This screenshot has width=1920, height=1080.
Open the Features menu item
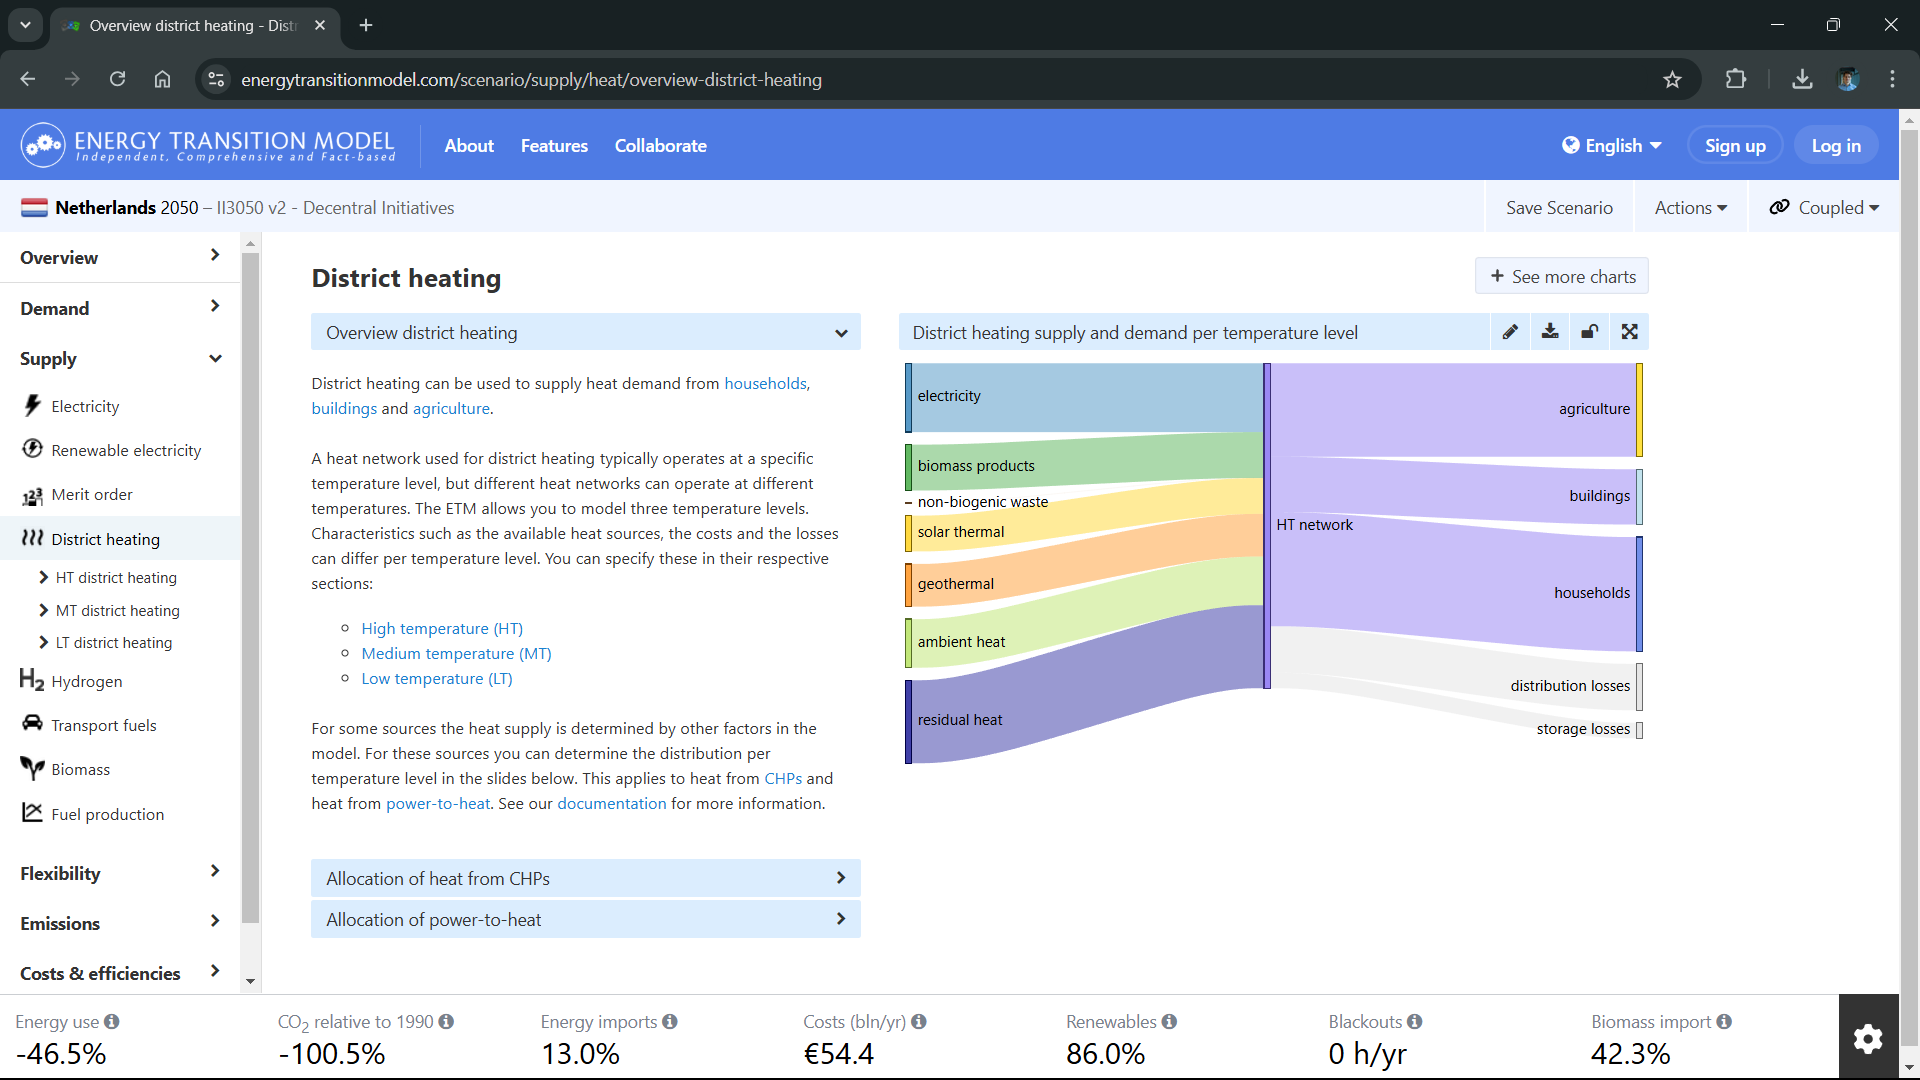coord(554,146)
